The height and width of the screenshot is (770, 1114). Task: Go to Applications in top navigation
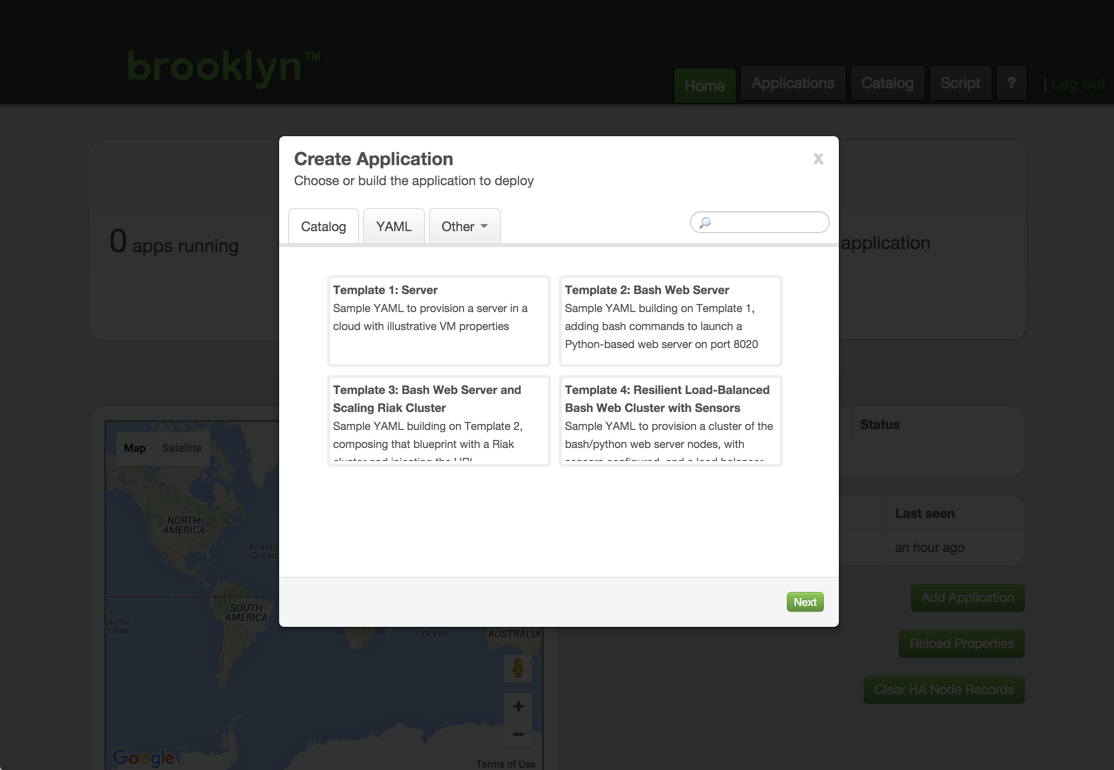(792, 84)
